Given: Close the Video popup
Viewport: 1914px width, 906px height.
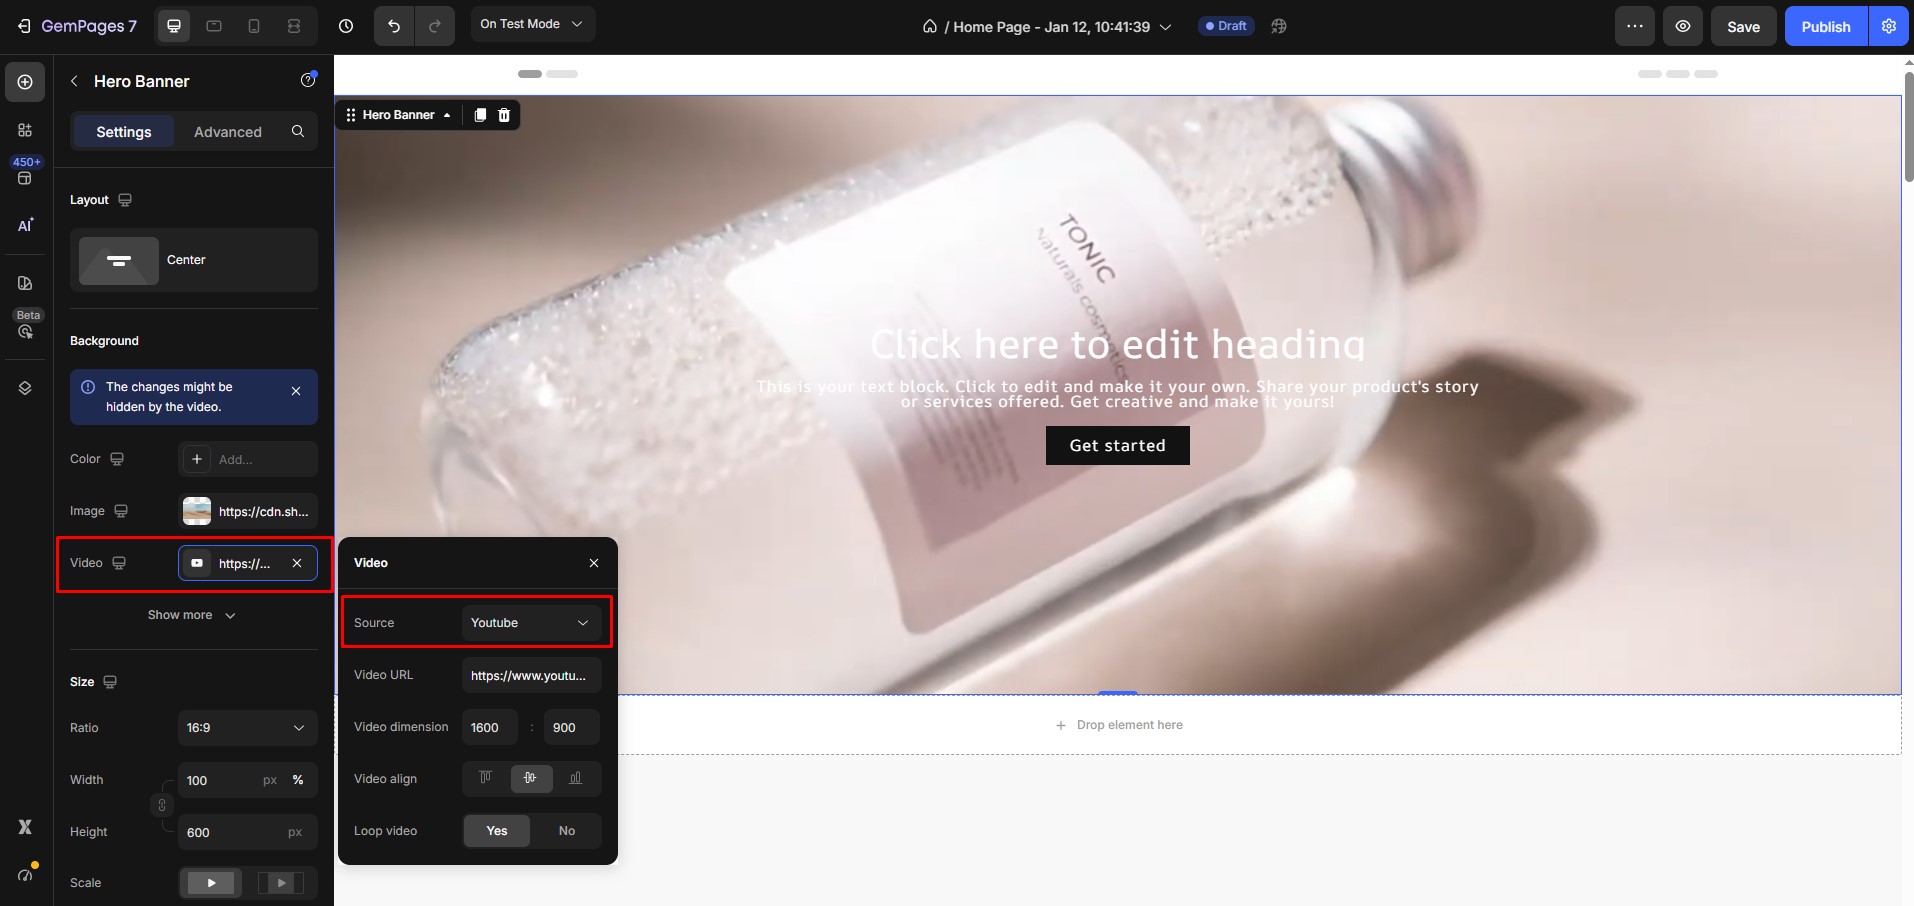Looking at the screenshot, I should coord(594,563).
